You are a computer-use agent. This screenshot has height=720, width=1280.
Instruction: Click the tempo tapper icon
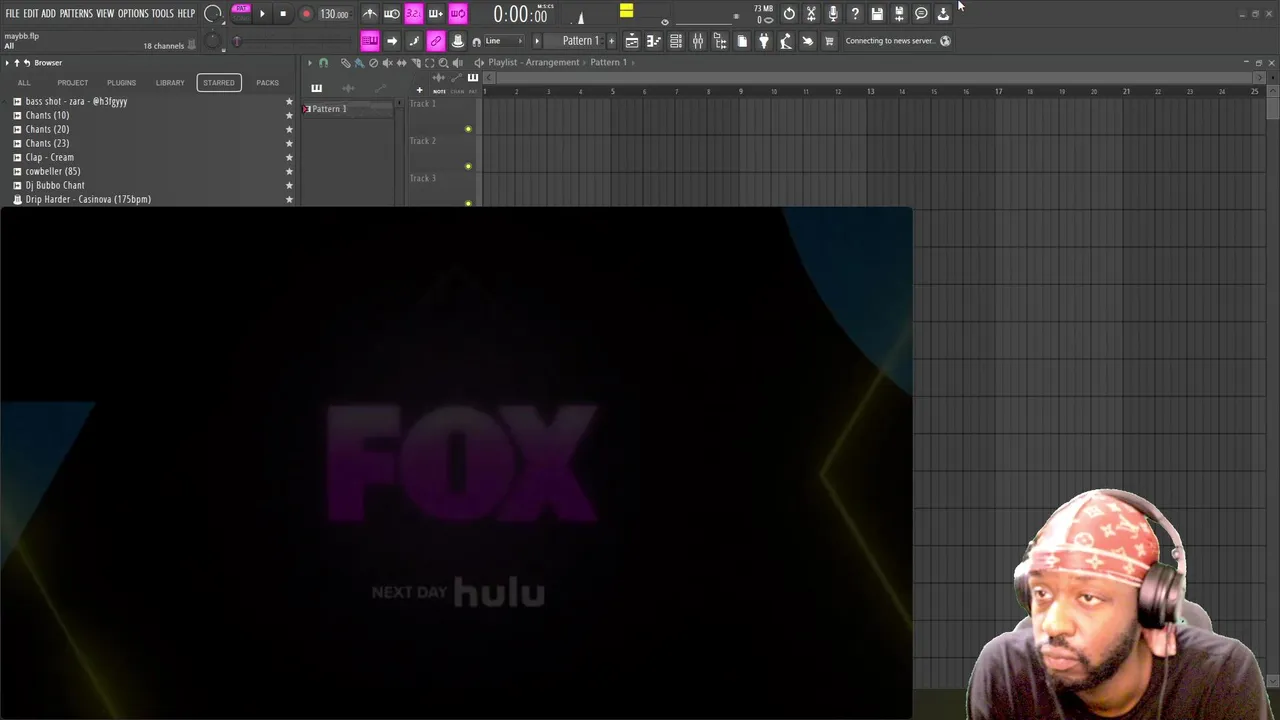(x=786, y=41)
